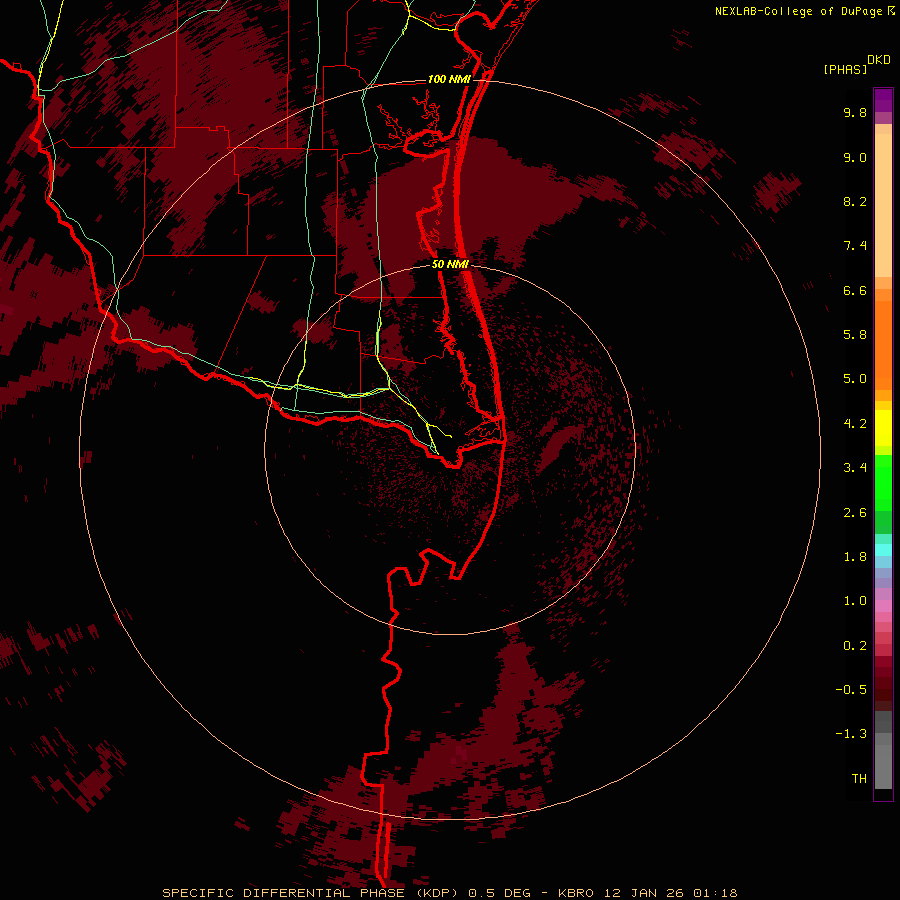Click the 12 JAN 26 date in caption

[x=645, y=893]
